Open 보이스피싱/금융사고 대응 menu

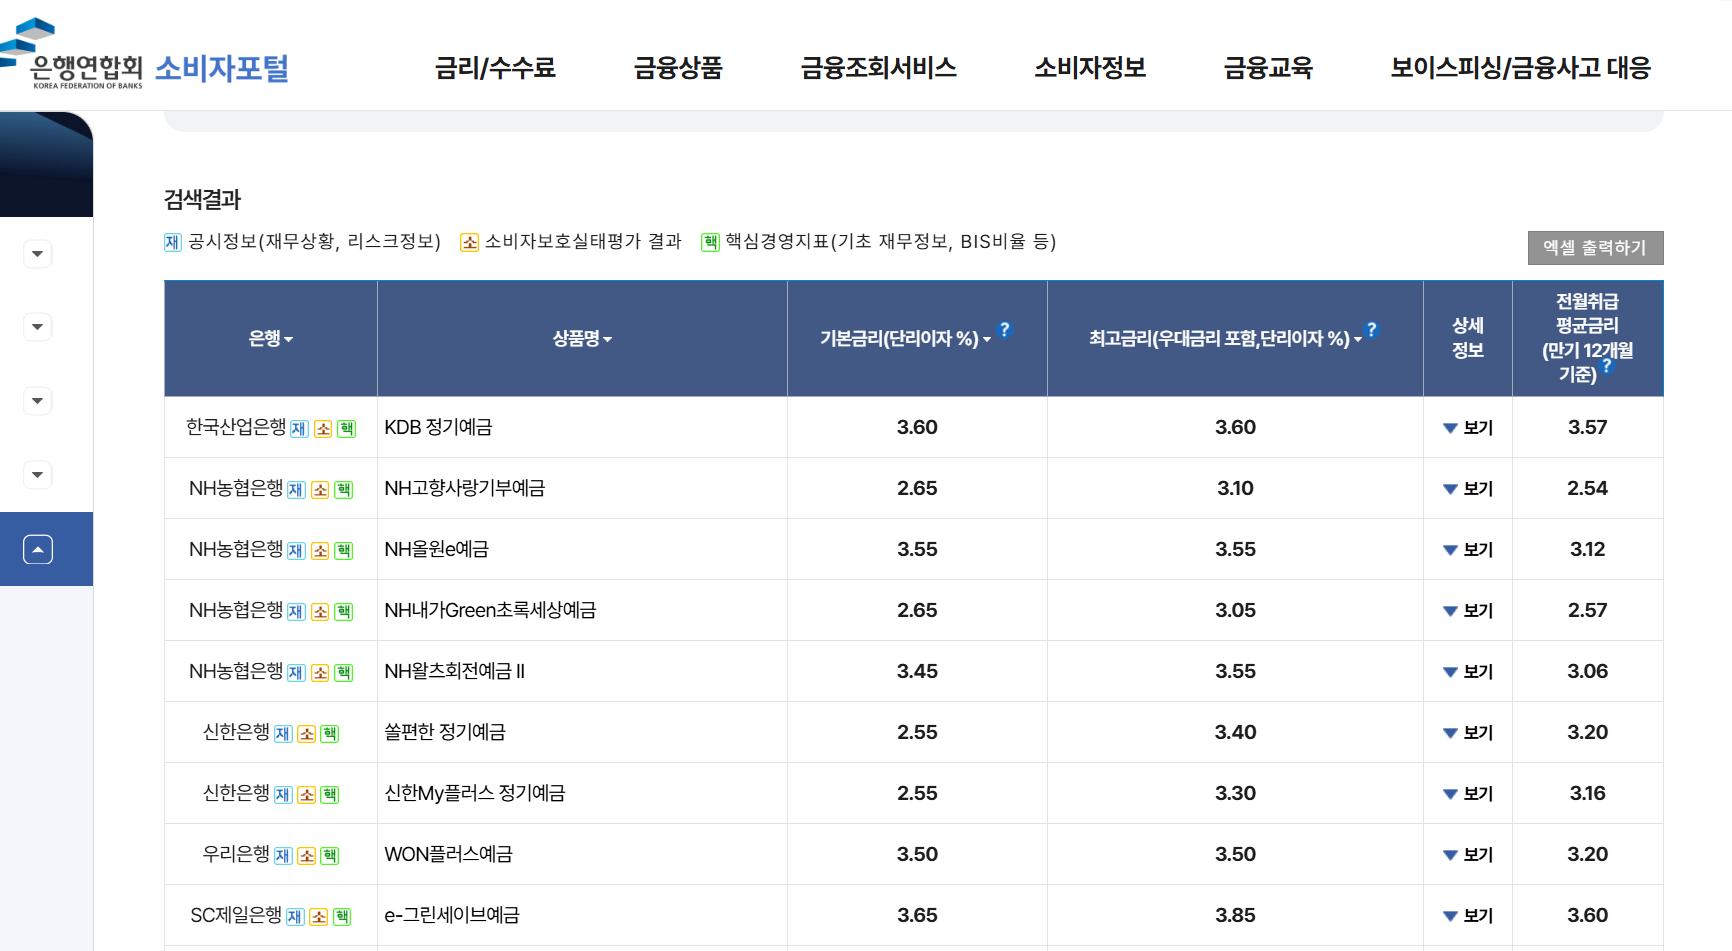click(1520, 68)
